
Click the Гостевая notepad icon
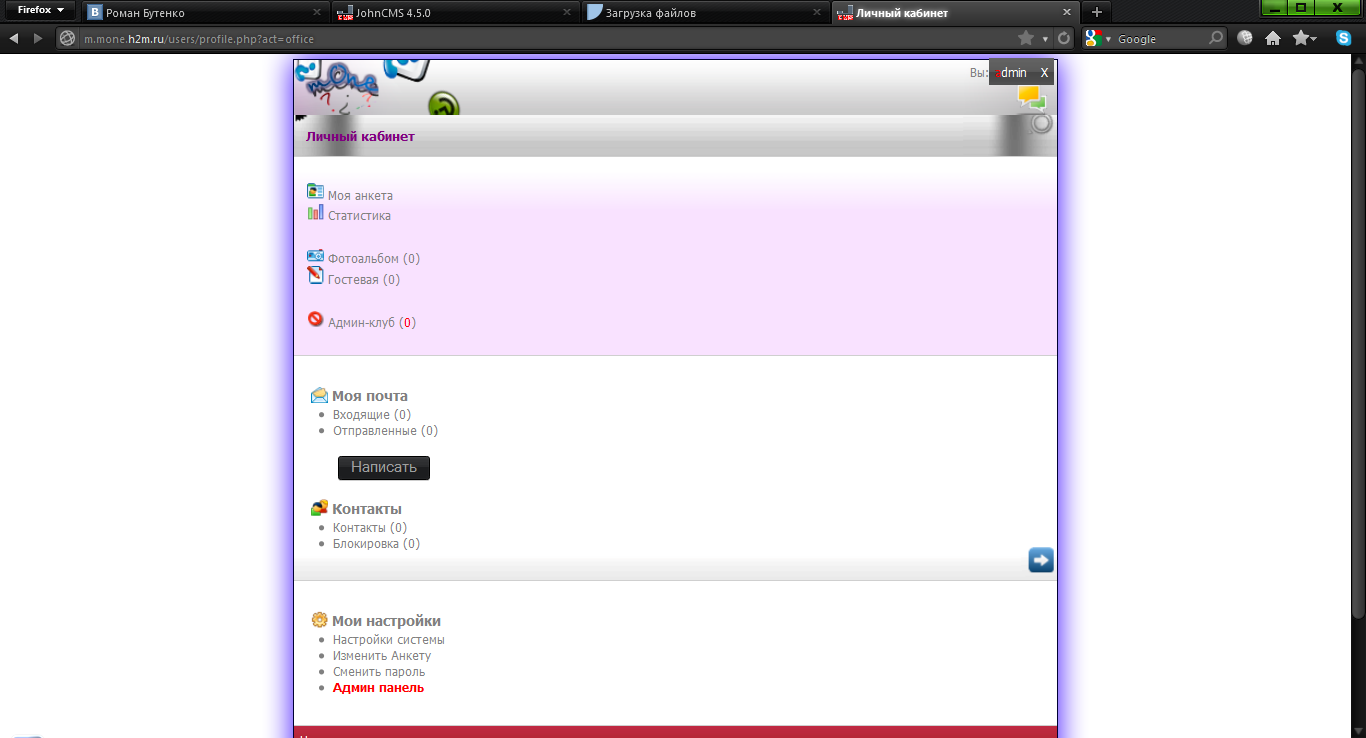click(315, 275)
